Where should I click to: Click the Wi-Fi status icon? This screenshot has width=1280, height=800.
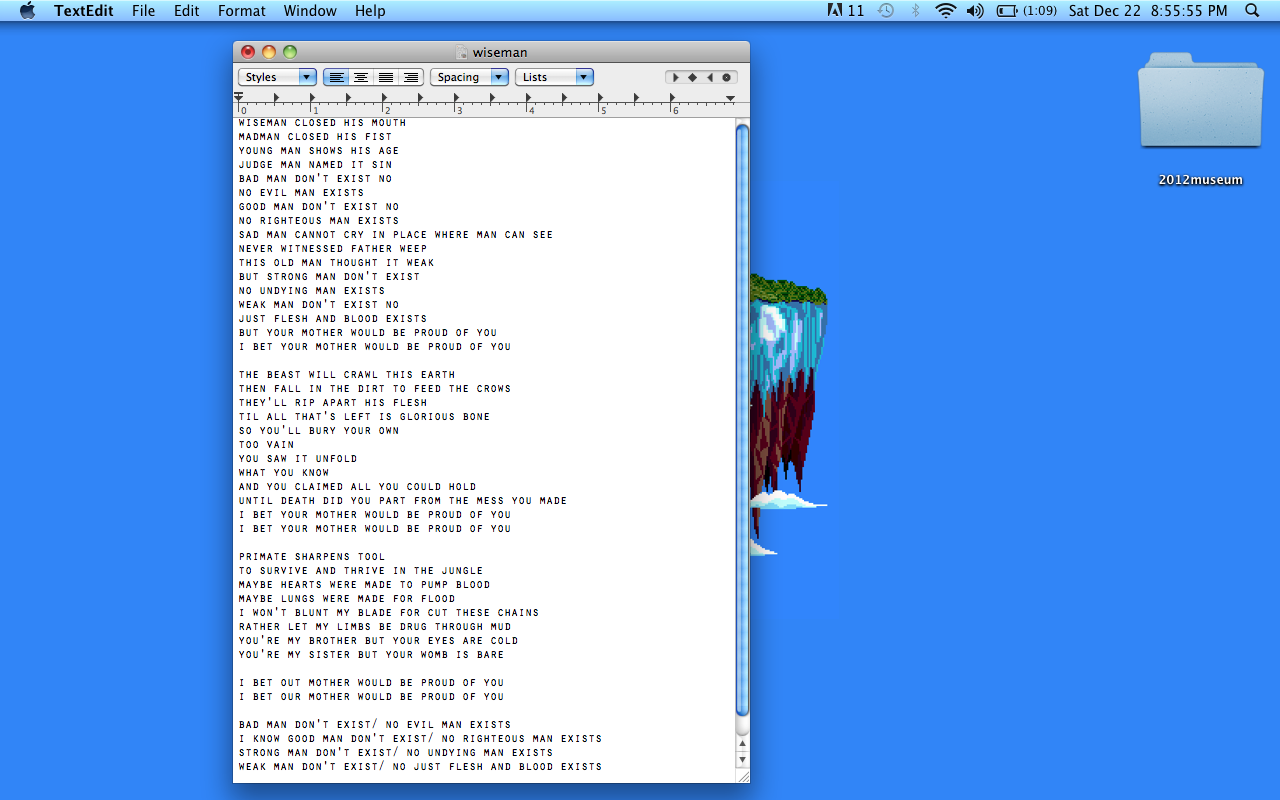pos(945,11)
